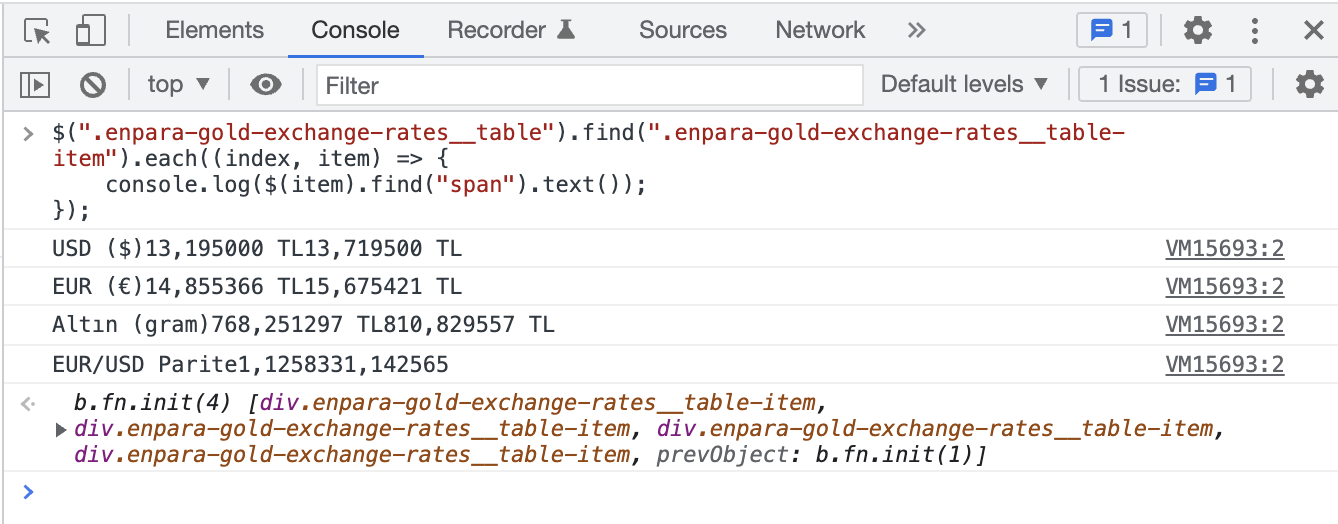
Task: Open the issues badge showing 1 message
Action: [x=1111, y=31]
